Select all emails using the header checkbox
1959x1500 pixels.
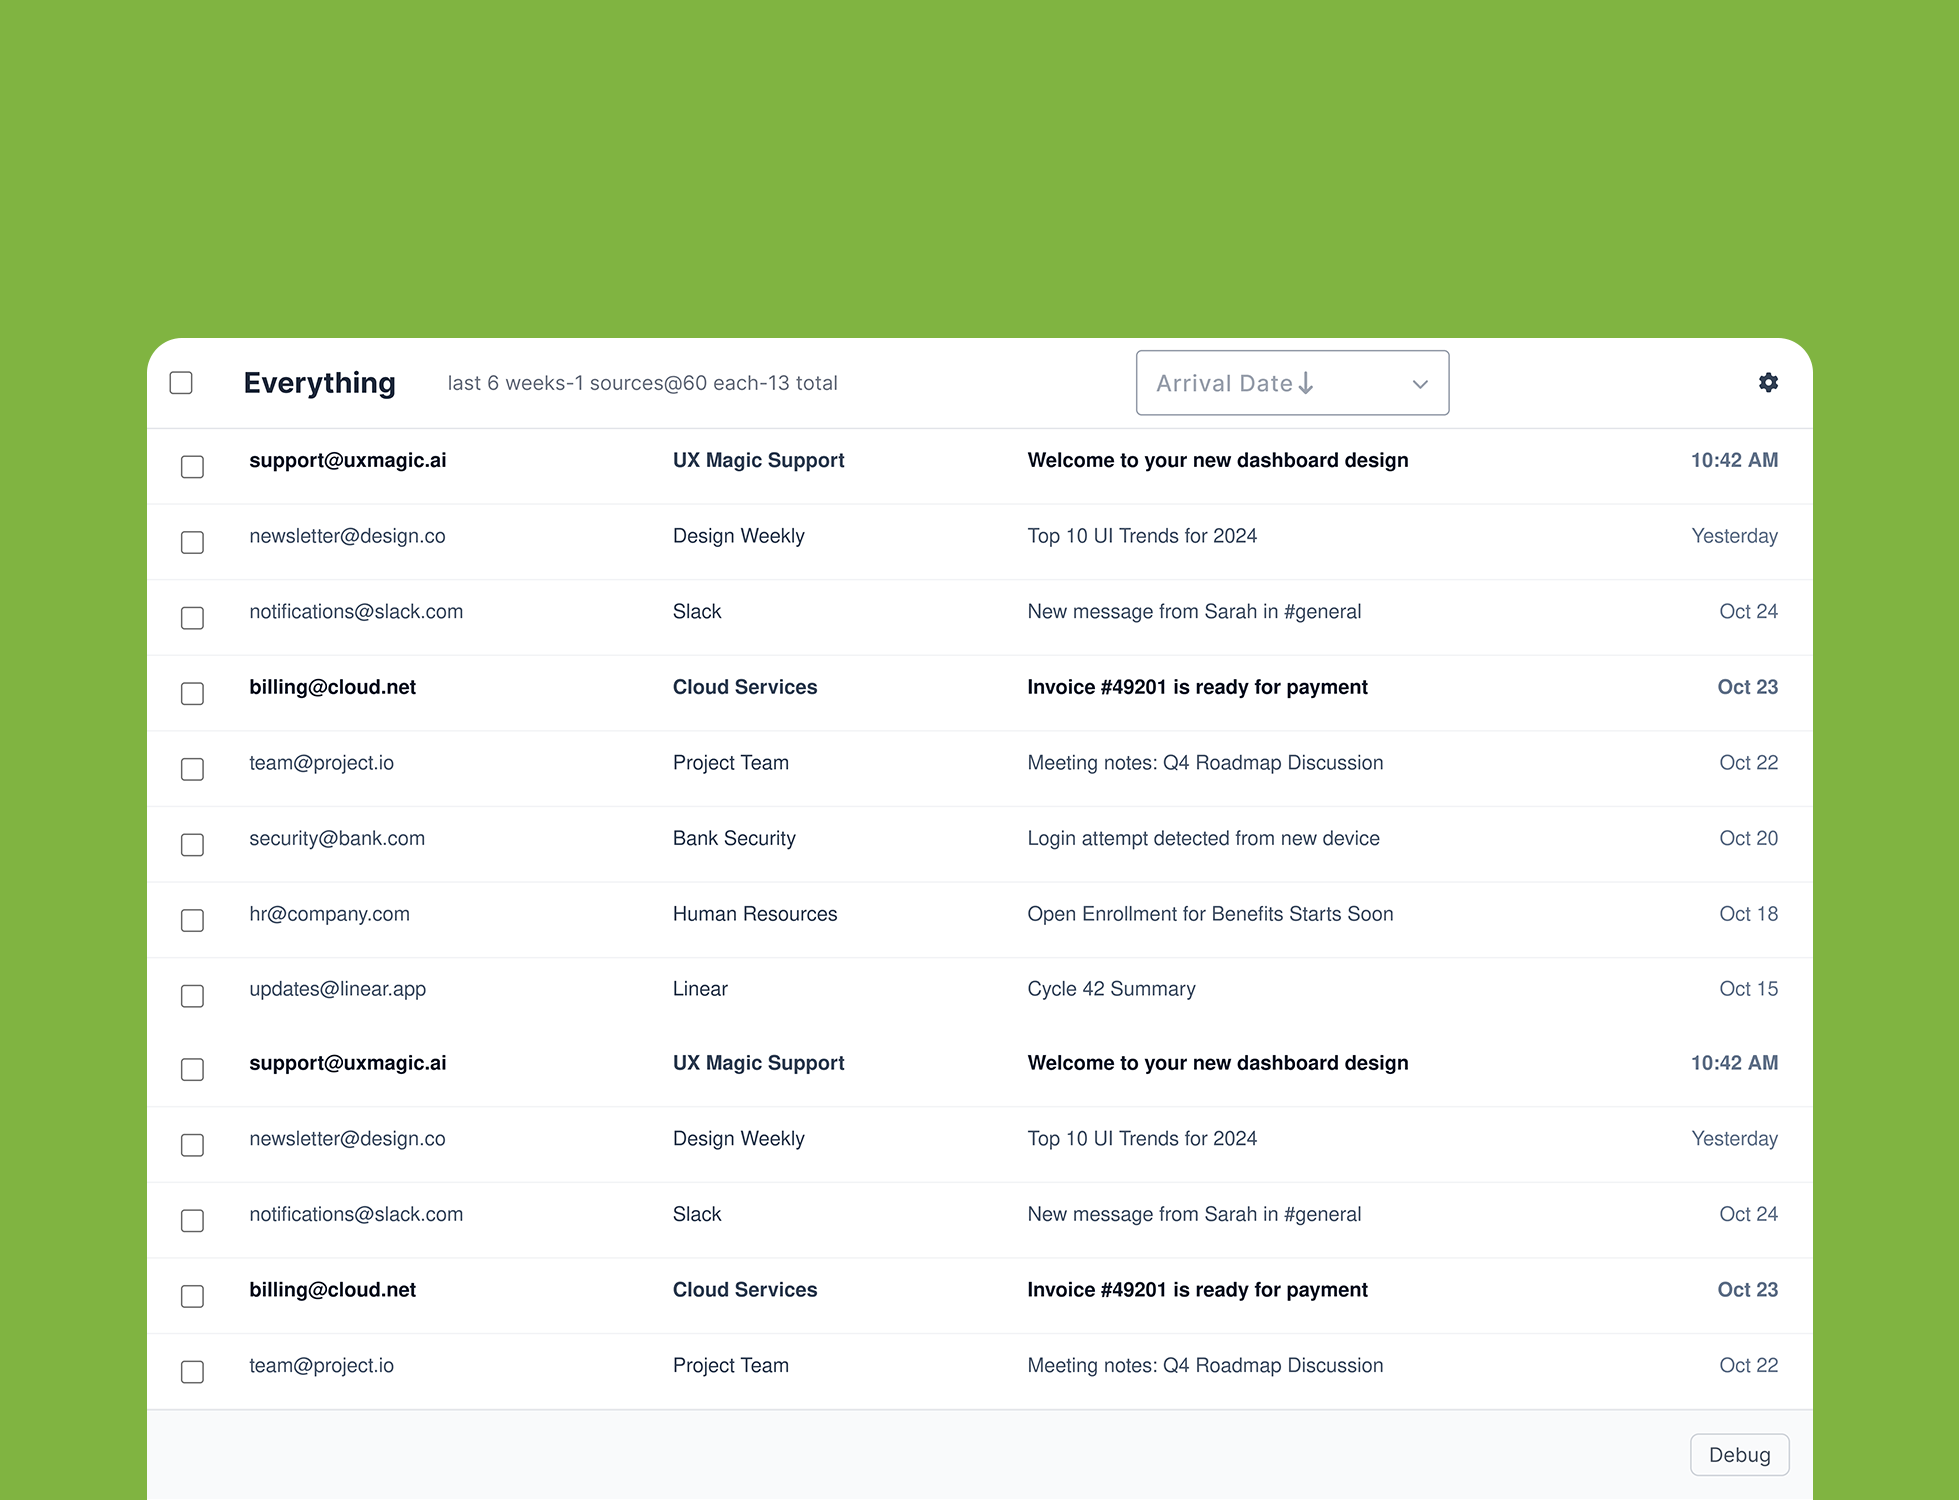[181, 382]
